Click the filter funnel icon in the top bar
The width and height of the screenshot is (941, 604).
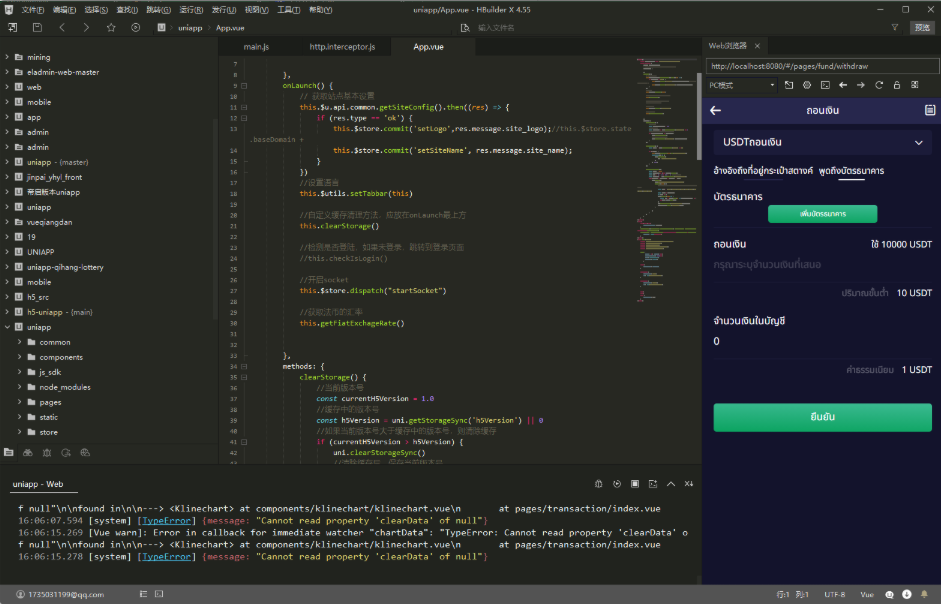(895, 28)
